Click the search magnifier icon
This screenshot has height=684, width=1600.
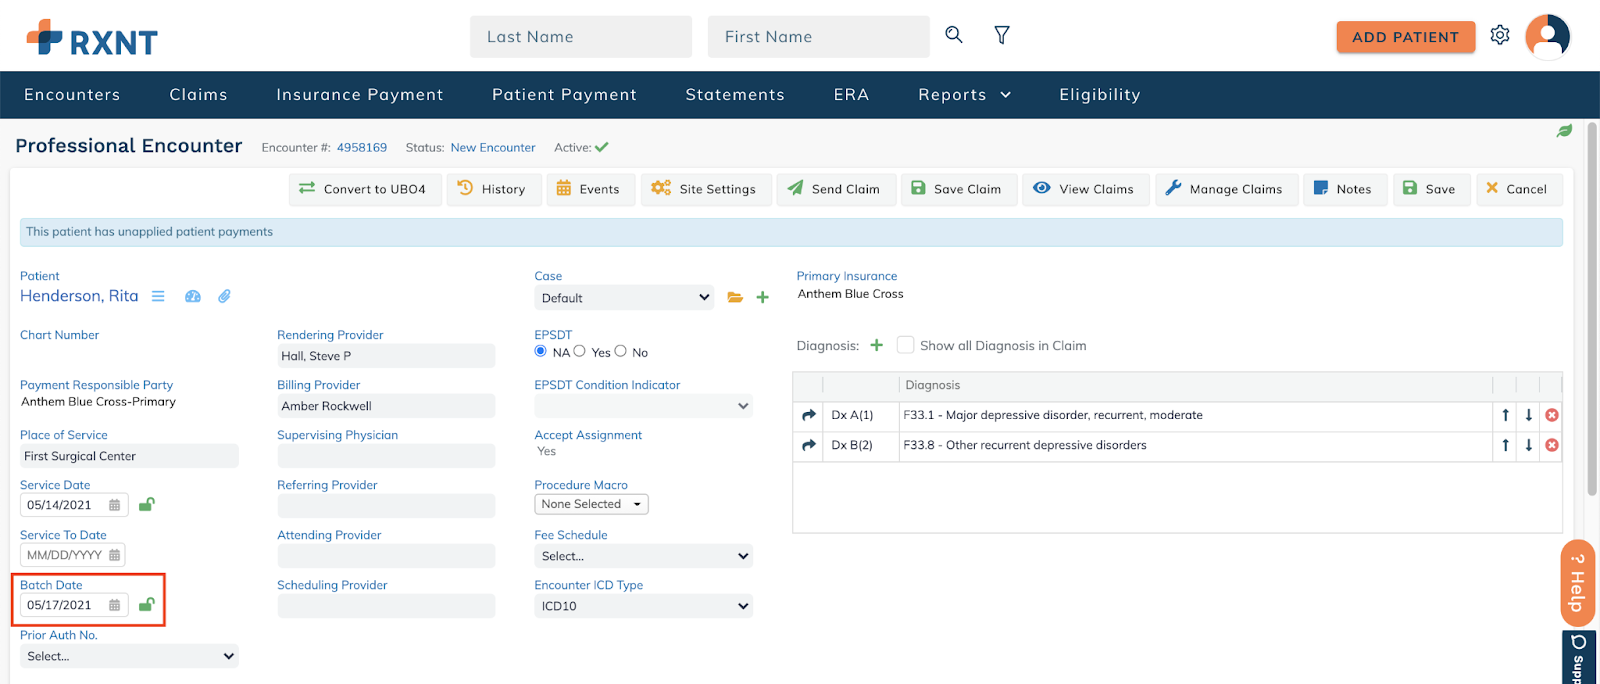click(954, 35)
